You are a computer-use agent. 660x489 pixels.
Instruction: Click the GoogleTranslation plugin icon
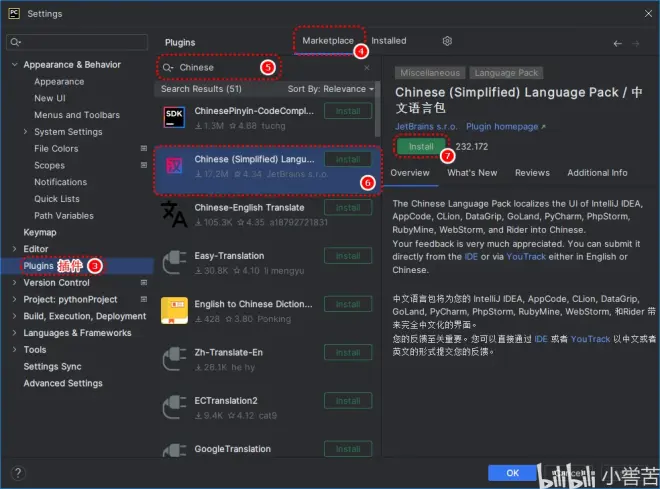174,450
